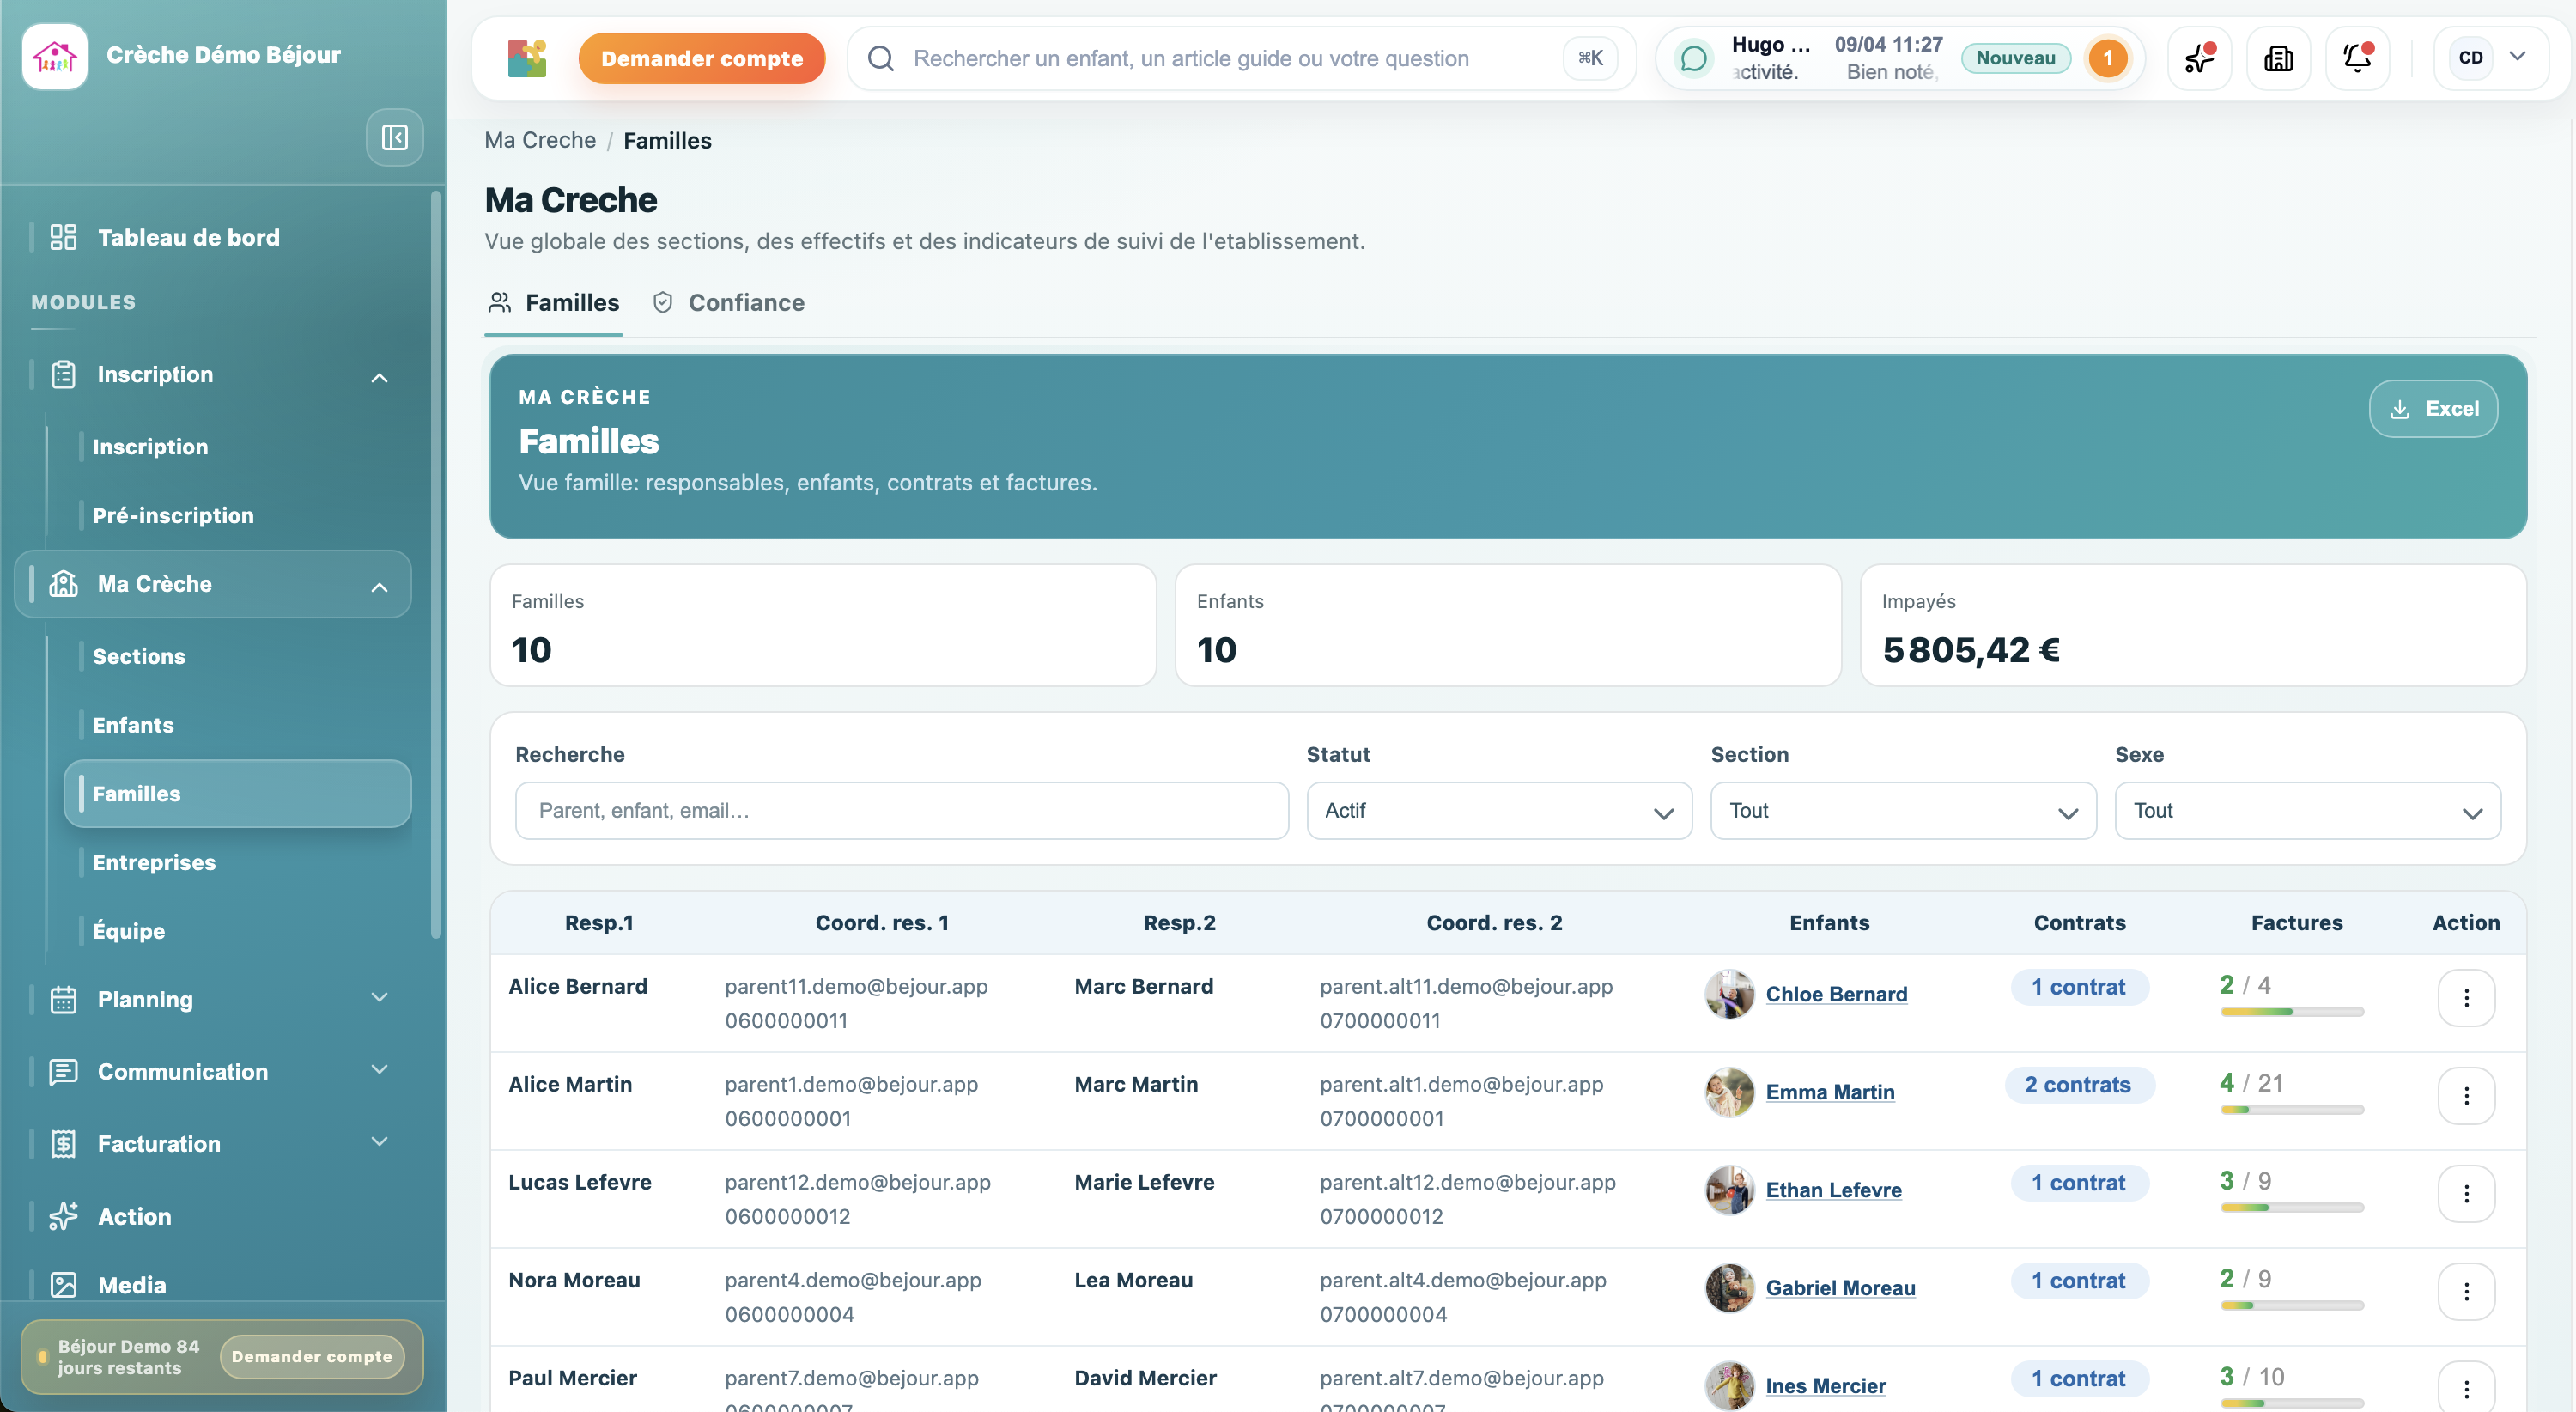Click the building icon in the top bar

[x=2278, y=57]
